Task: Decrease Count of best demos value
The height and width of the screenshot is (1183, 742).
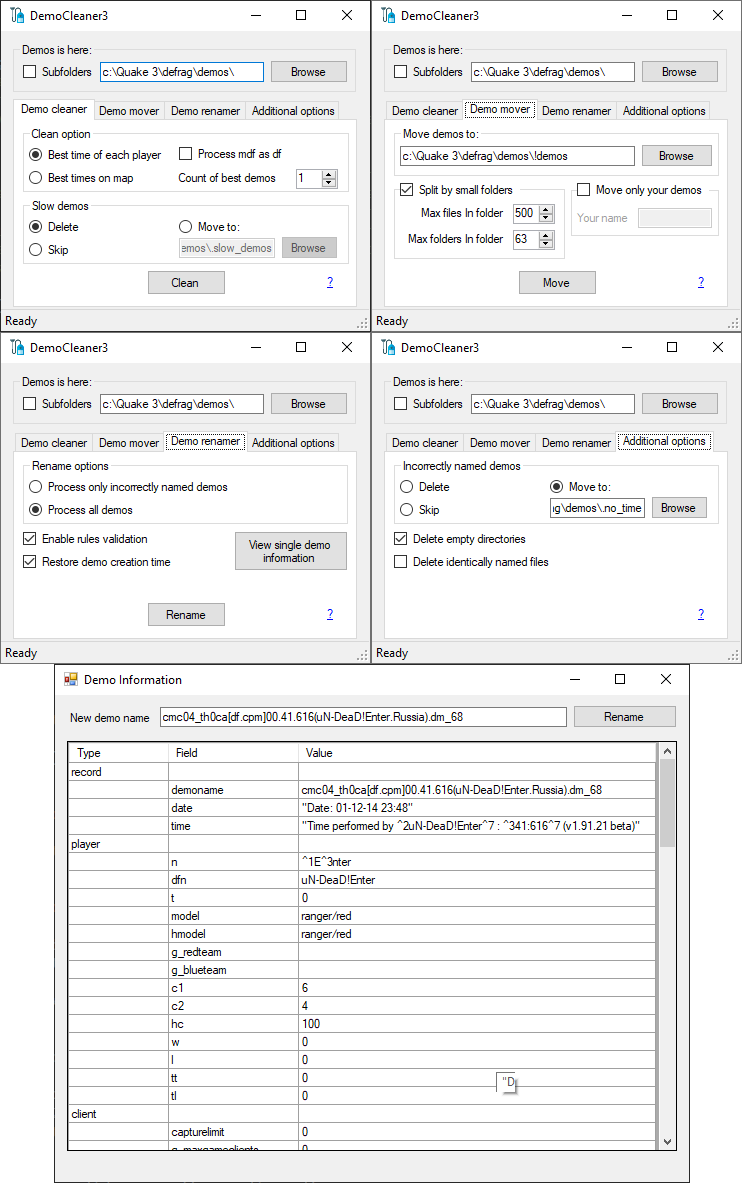Action: (x=328, y=183)
